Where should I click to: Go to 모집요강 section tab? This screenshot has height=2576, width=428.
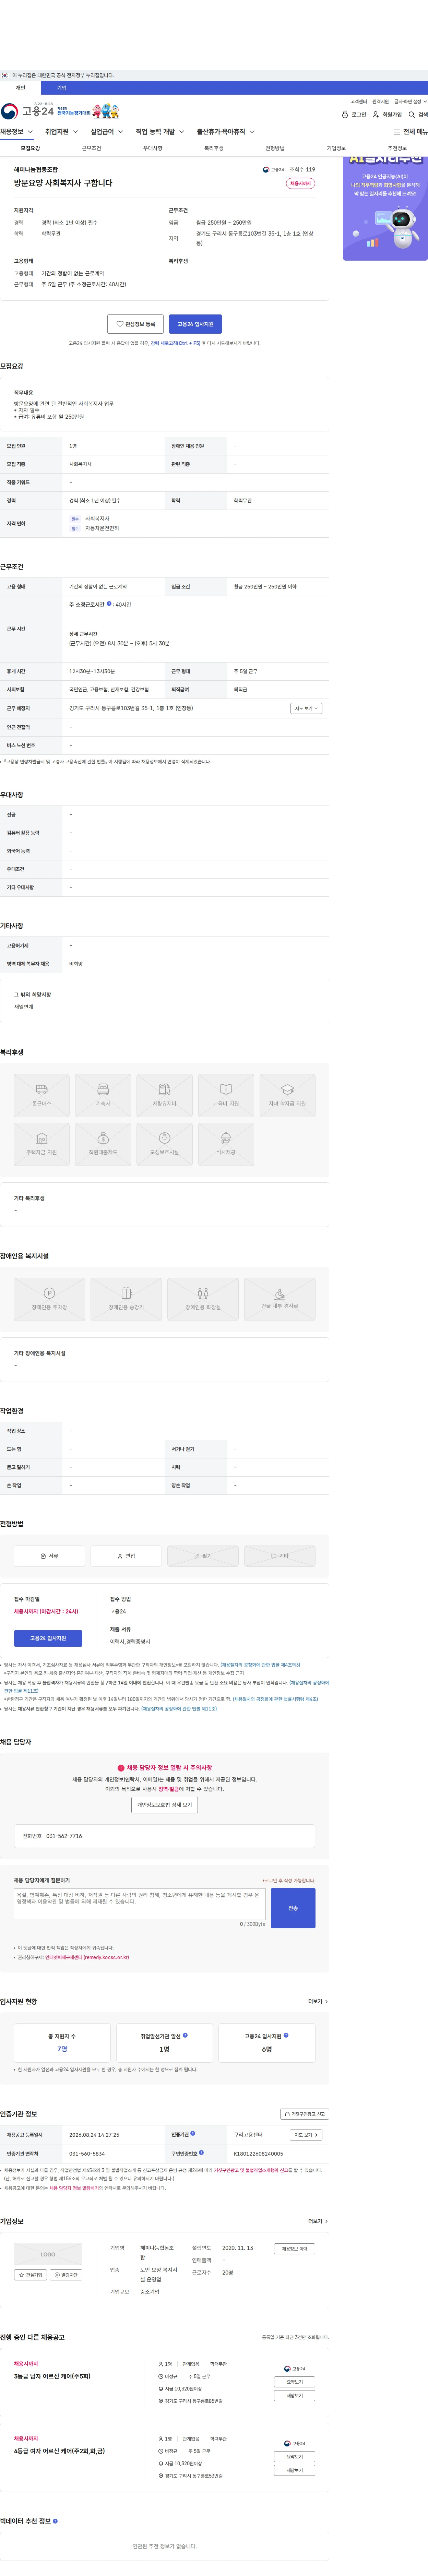click(x=30, y=148)
